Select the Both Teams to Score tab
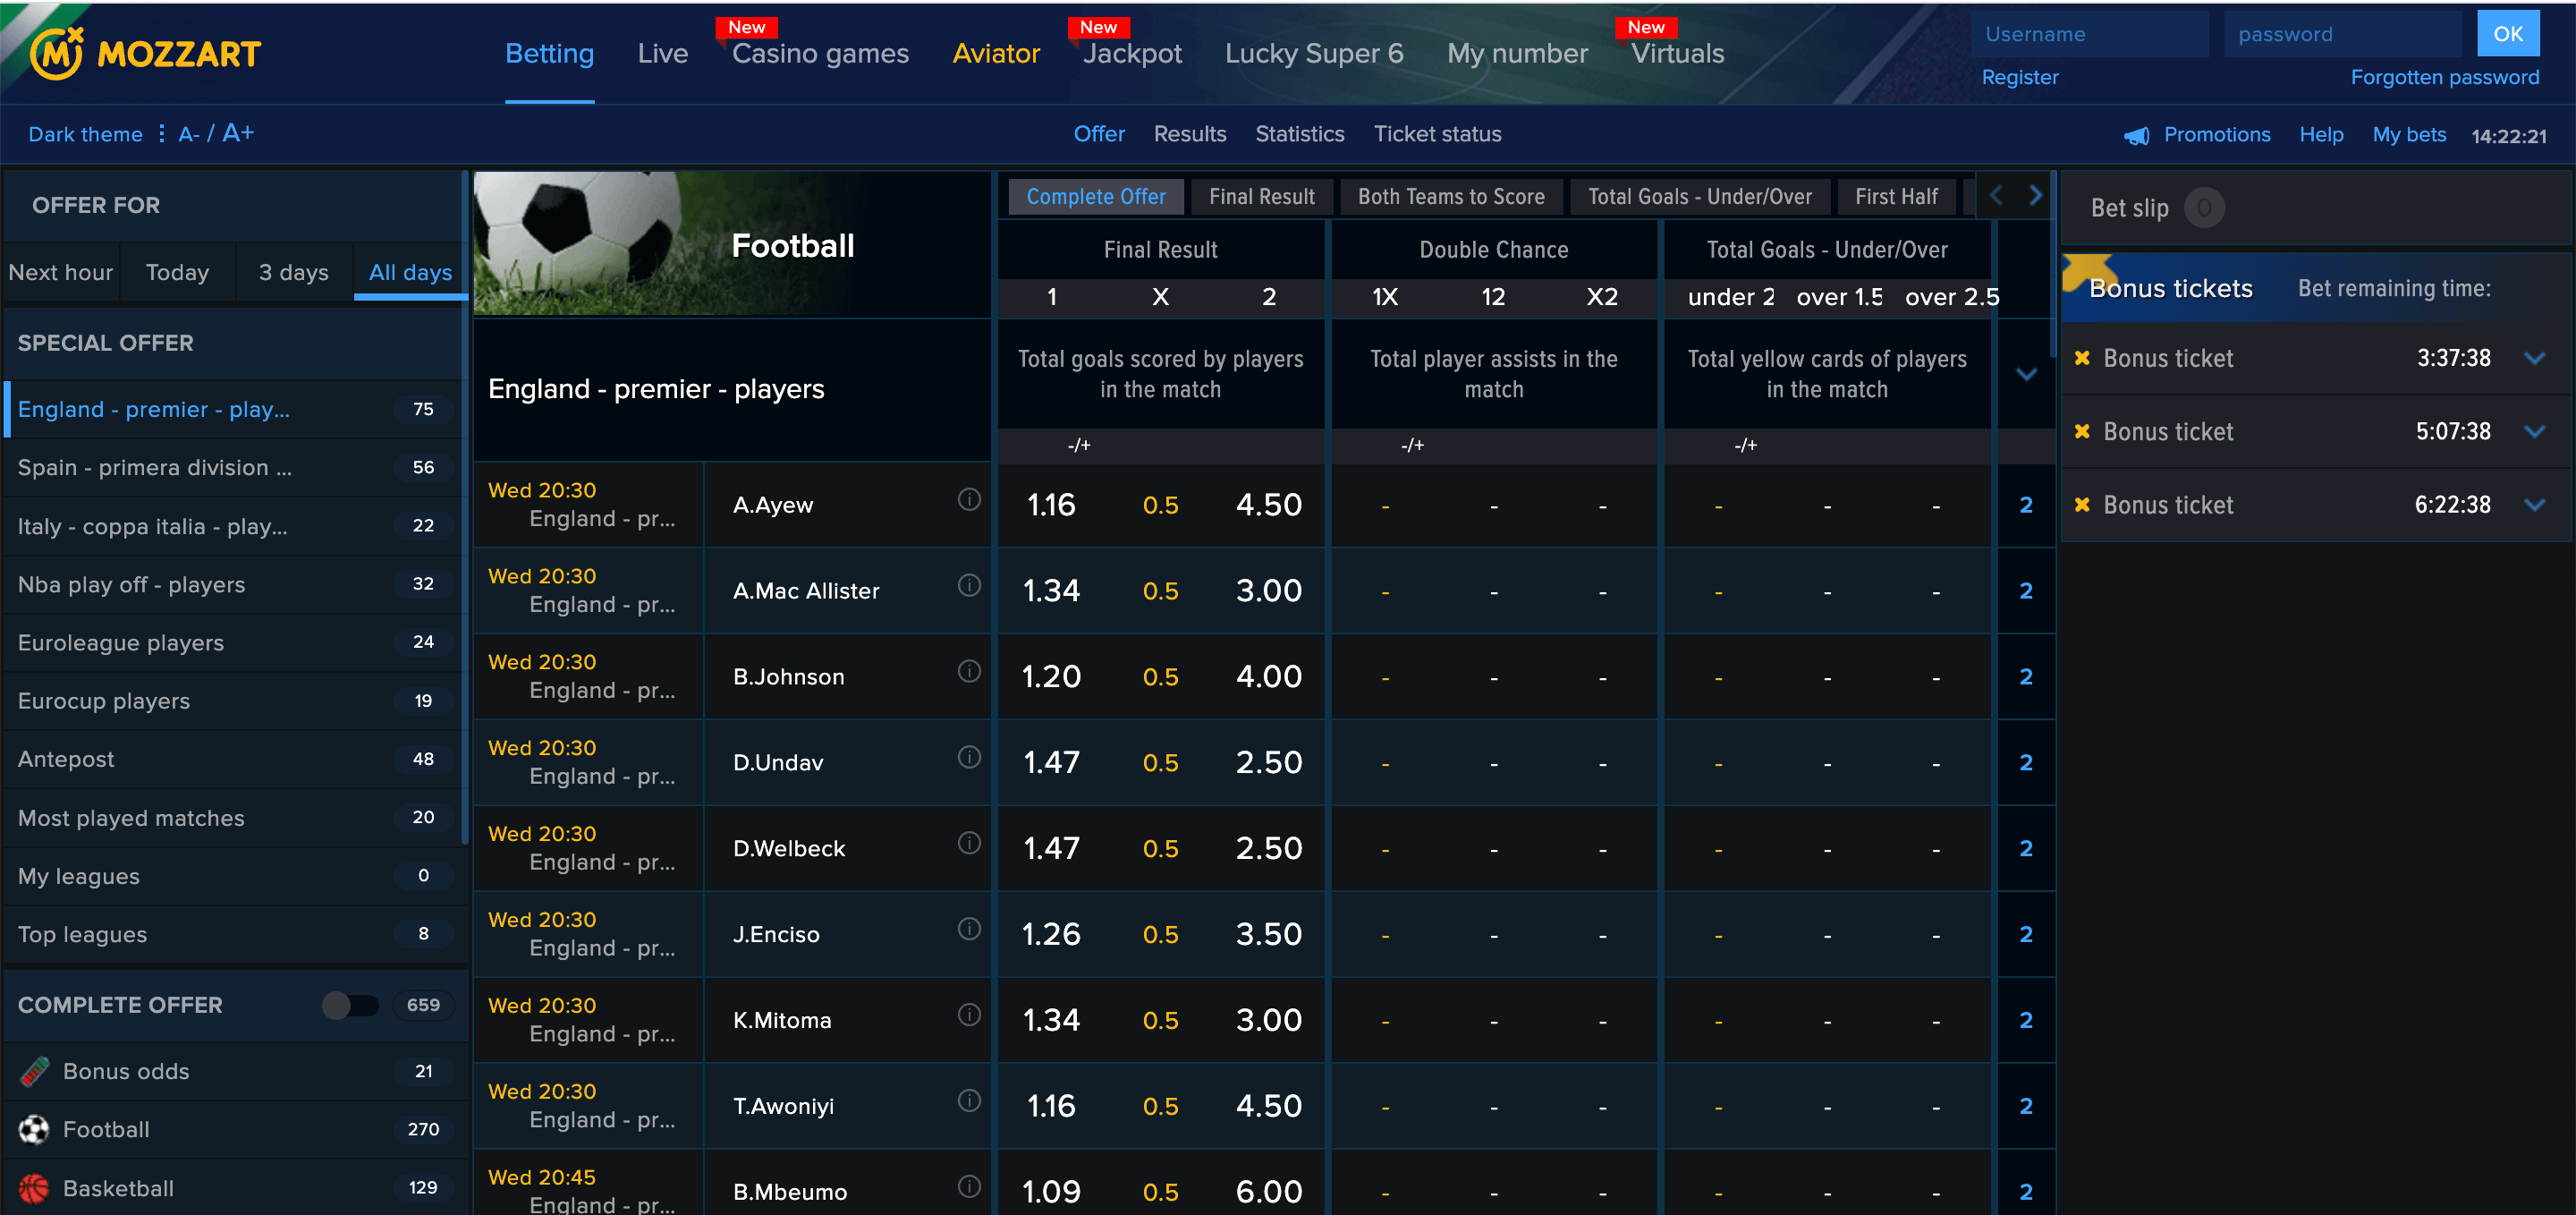This screenshot has width=2576, height=1215. point(1451,197)
